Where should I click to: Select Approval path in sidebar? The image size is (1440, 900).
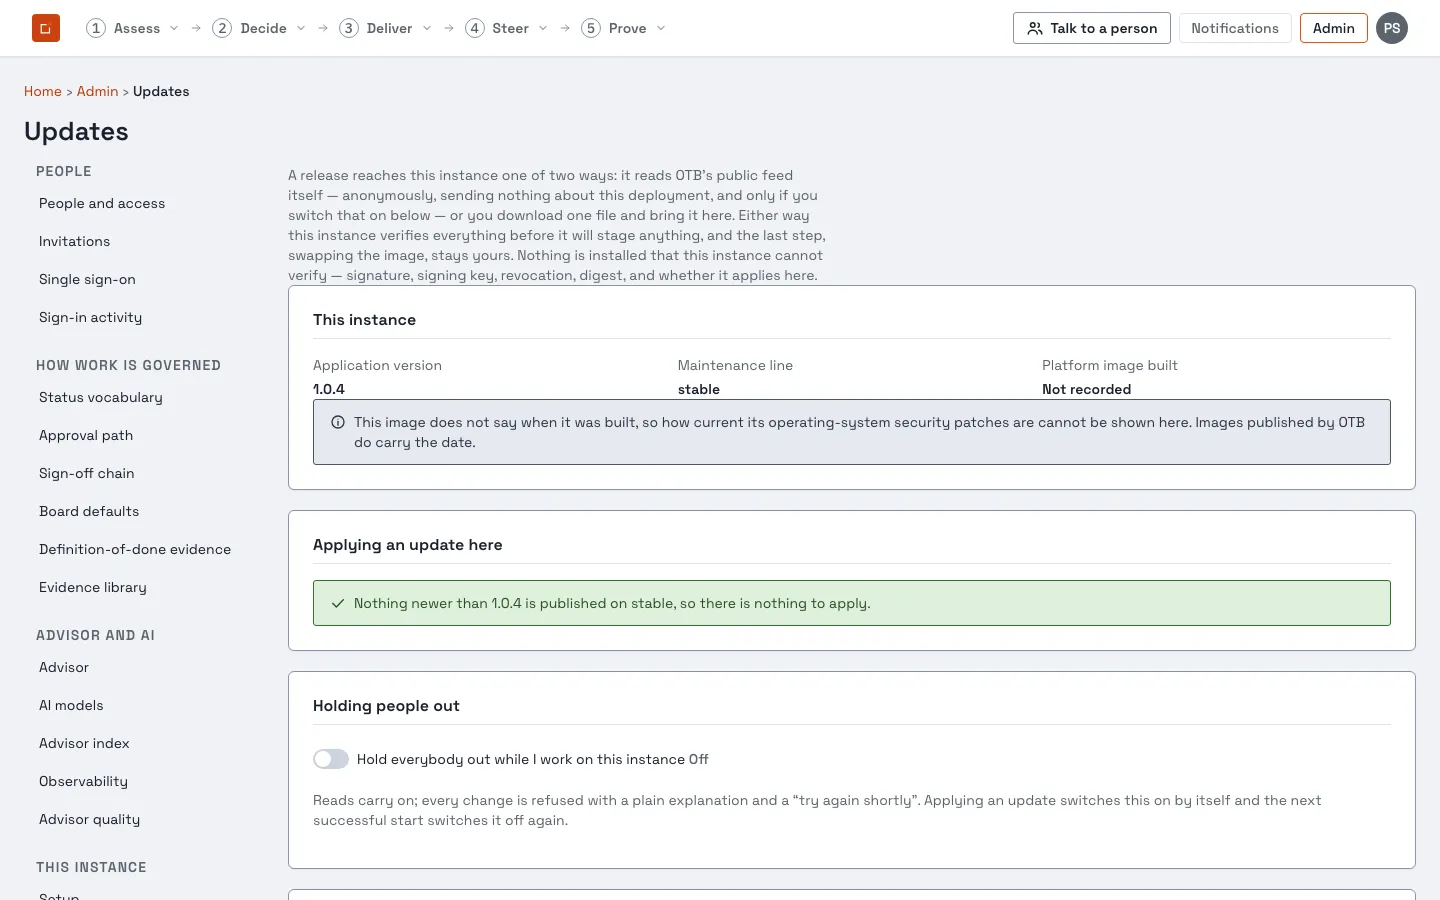coord(86,435)
